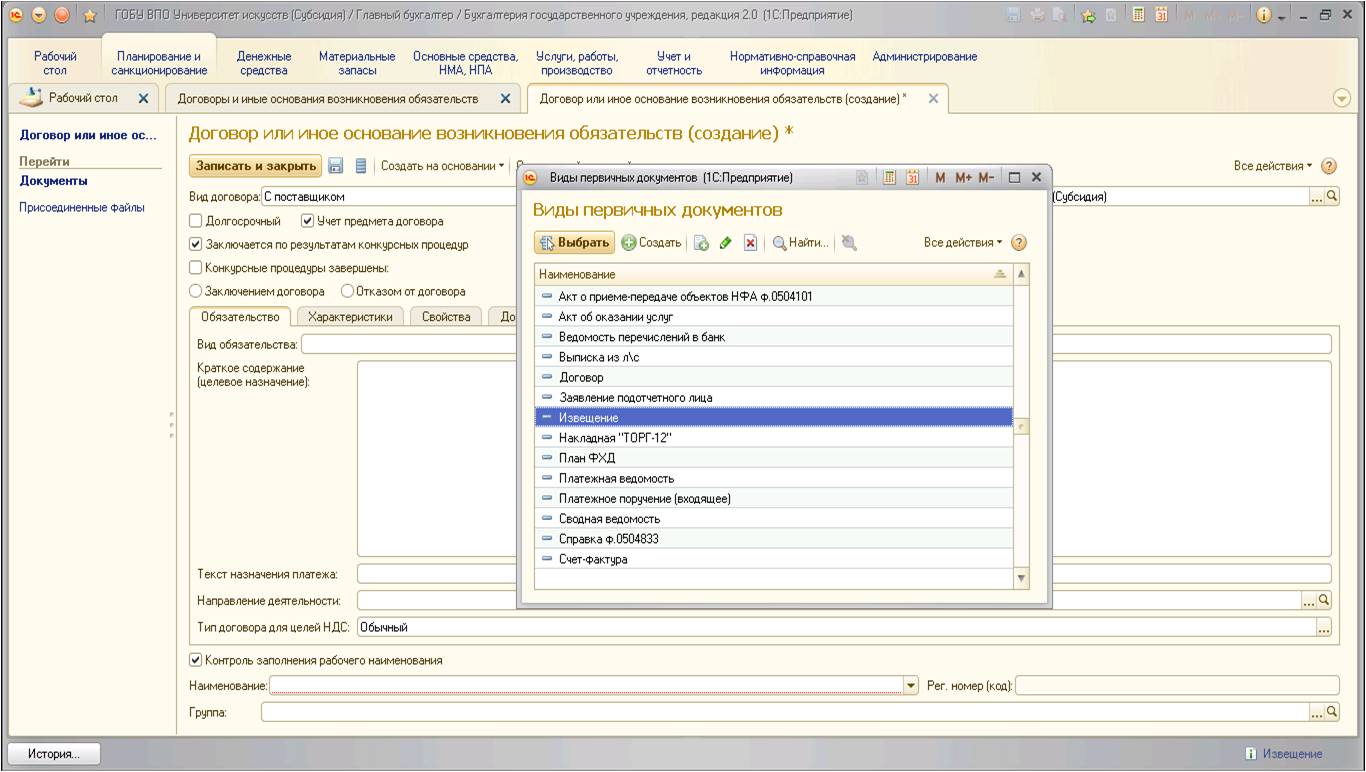Mark the item for deletion with the red X icon
Image resolution: width=1366 pixels, height=772 pixels.
pyautogui.click(x=750, y=243)
